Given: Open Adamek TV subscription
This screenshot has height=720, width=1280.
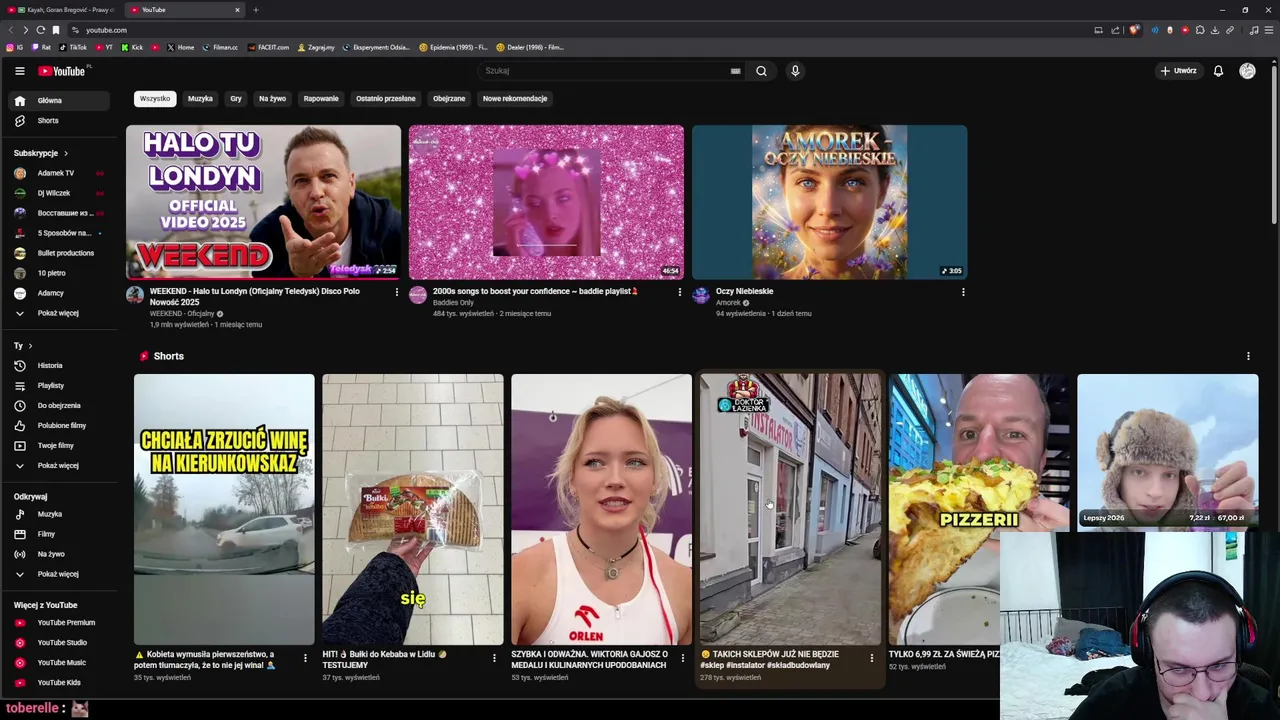Looking at the screenshot, I should coord(59,173).
